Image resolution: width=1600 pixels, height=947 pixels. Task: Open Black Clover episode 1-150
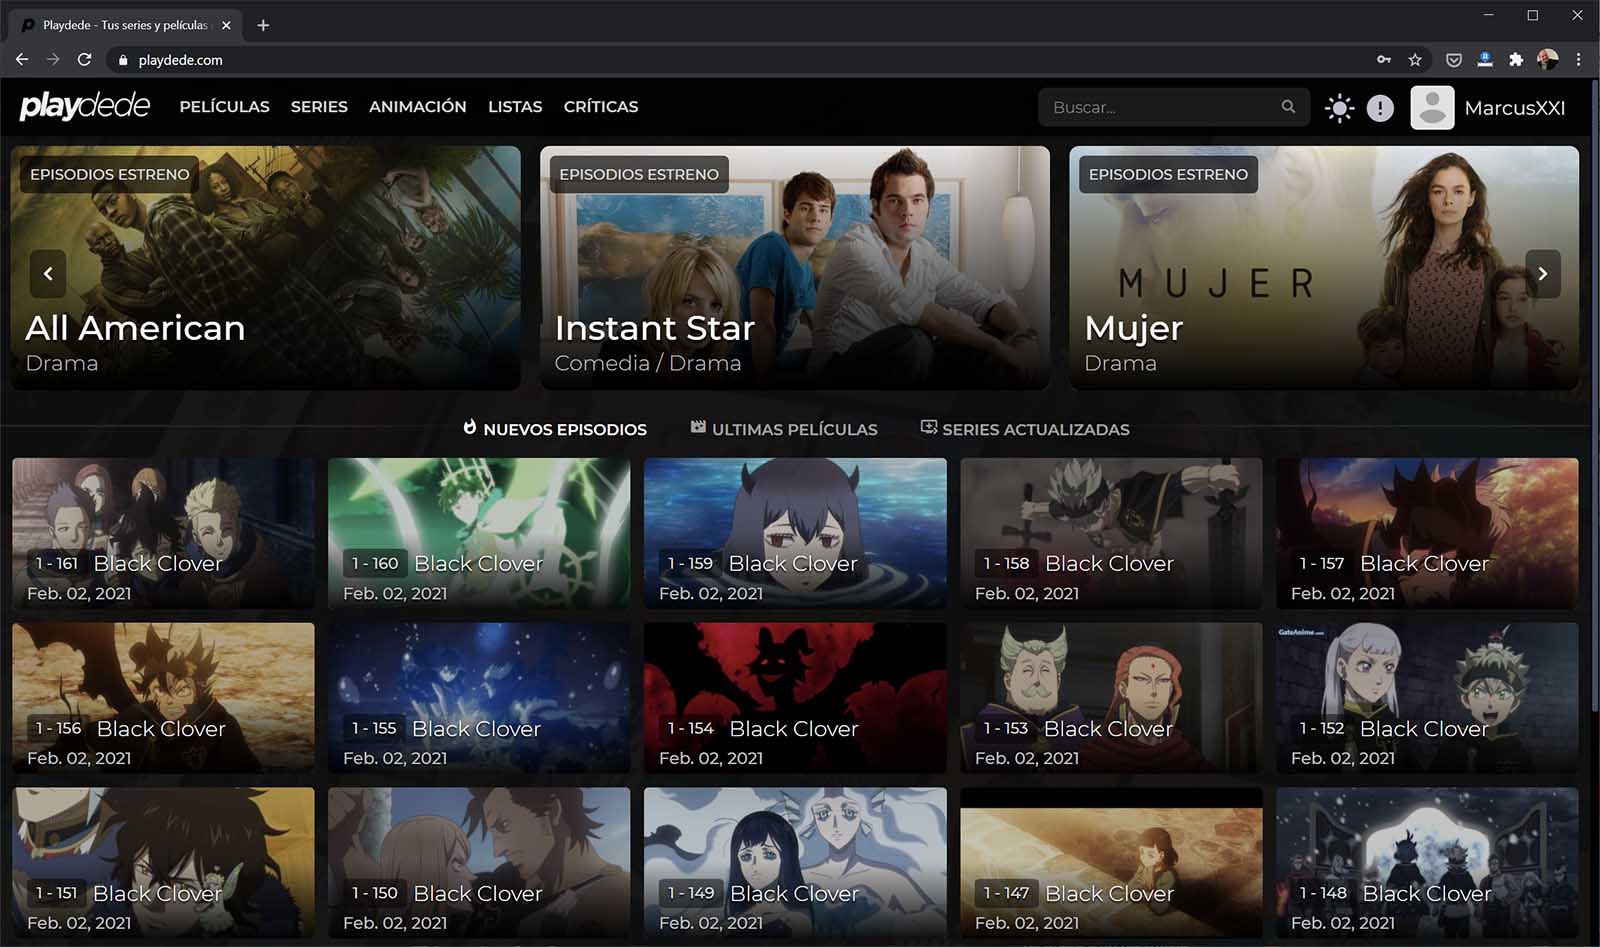coord(479,862)
